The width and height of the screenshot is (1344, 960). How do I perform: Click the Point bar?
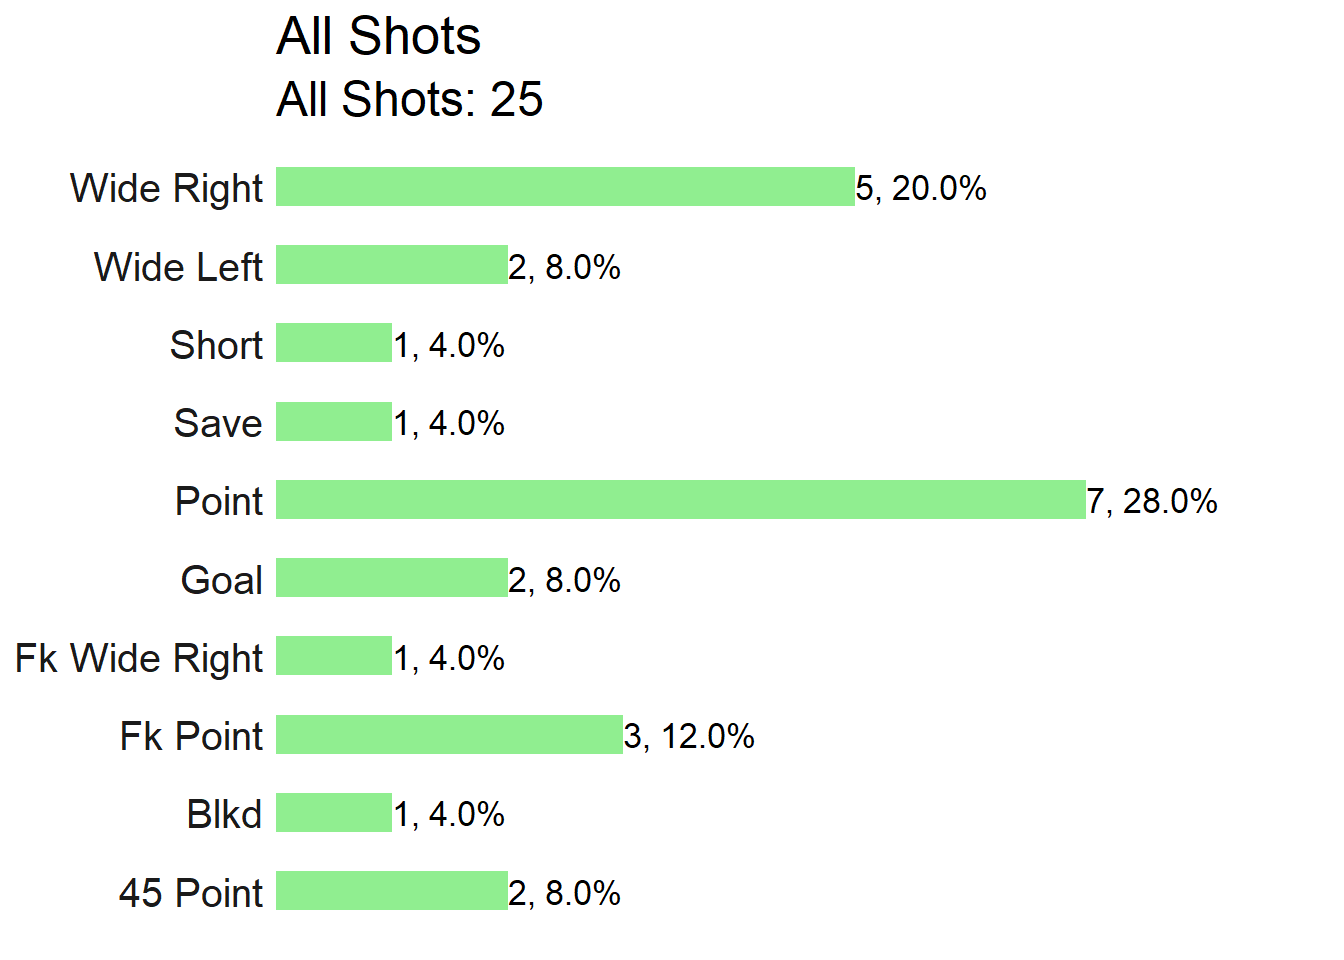(x=681, y=500)
